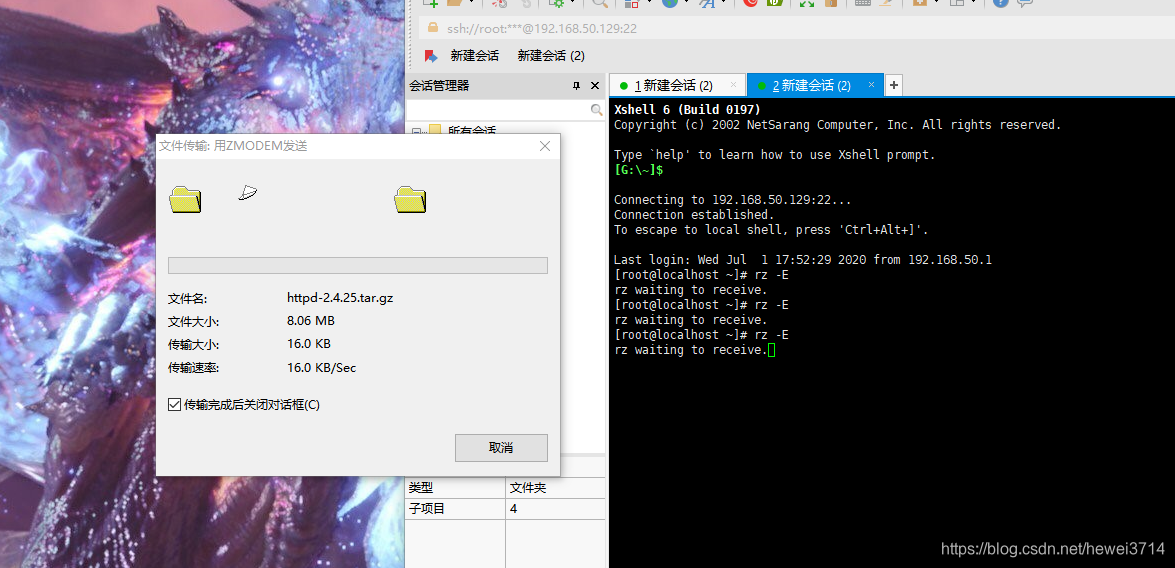Click terminal line 'rz waiting to receive.' cursor
Screen dimensions: 1175x568
[x=772, y=350]
